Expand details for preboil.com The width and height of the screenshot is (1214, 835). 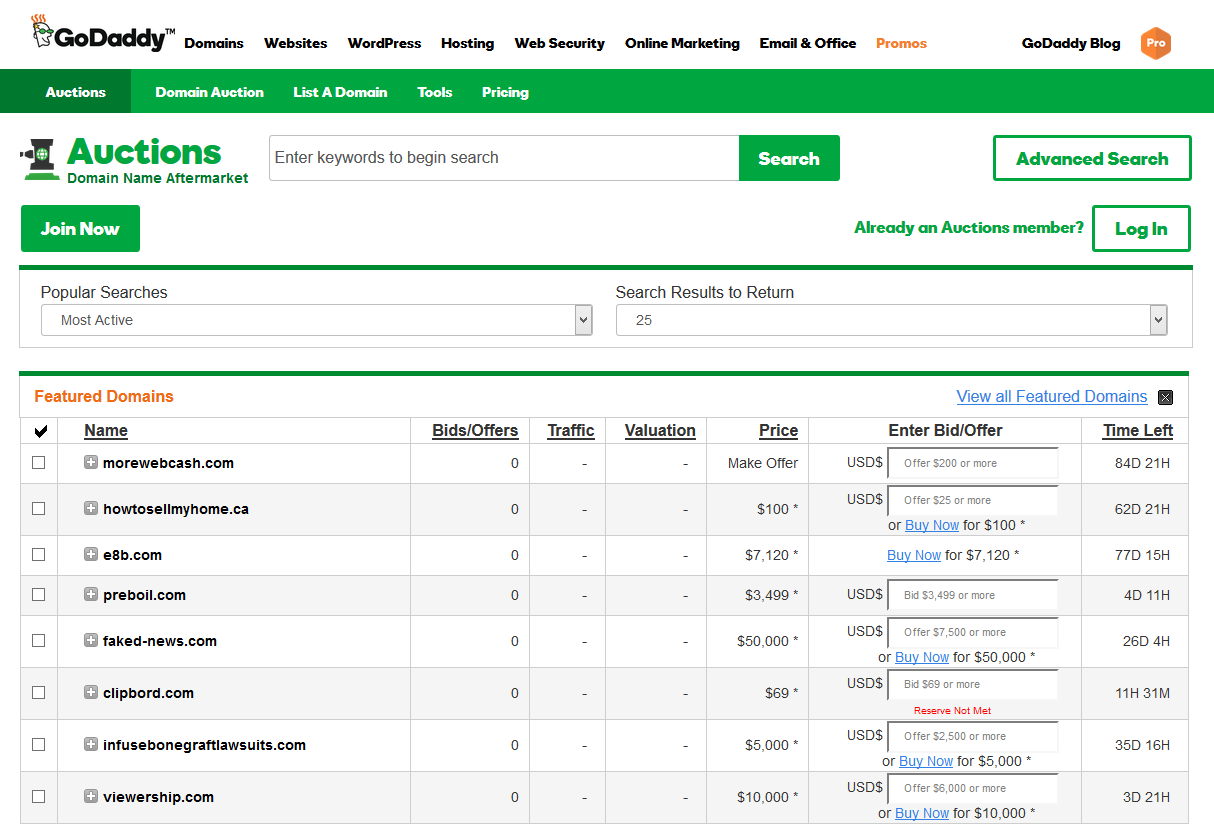(91, 594)
